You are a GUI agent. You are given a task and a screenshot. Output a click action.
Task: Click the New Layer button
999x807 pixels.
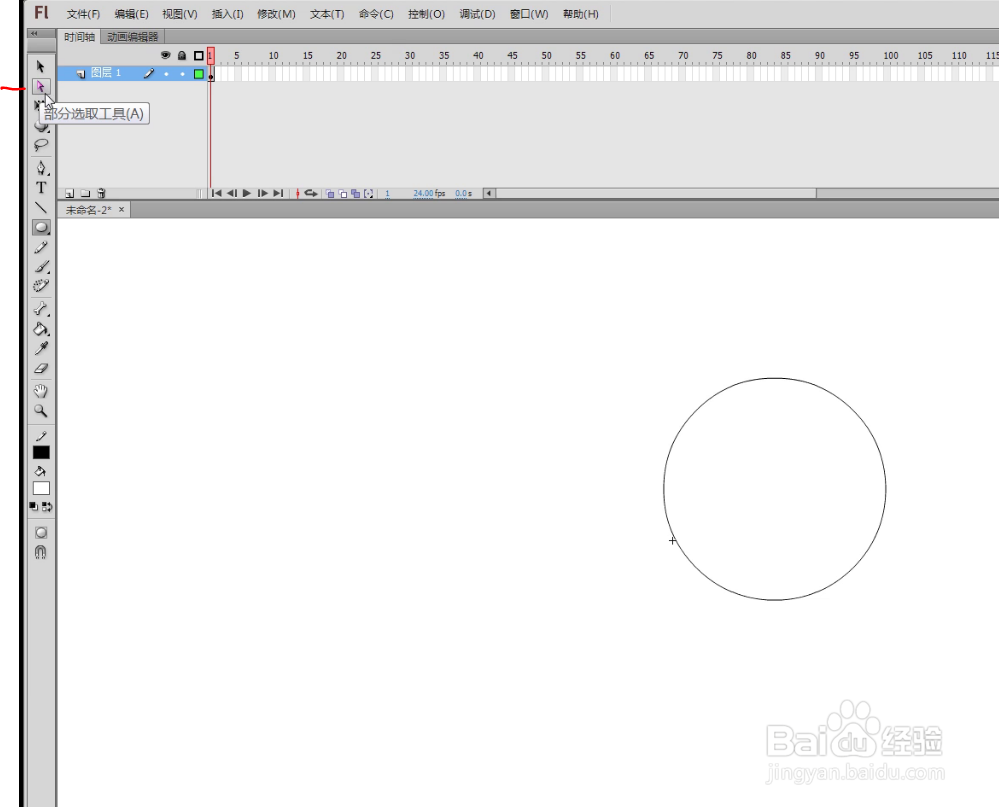pyautogui.click(x=68, y=193)
